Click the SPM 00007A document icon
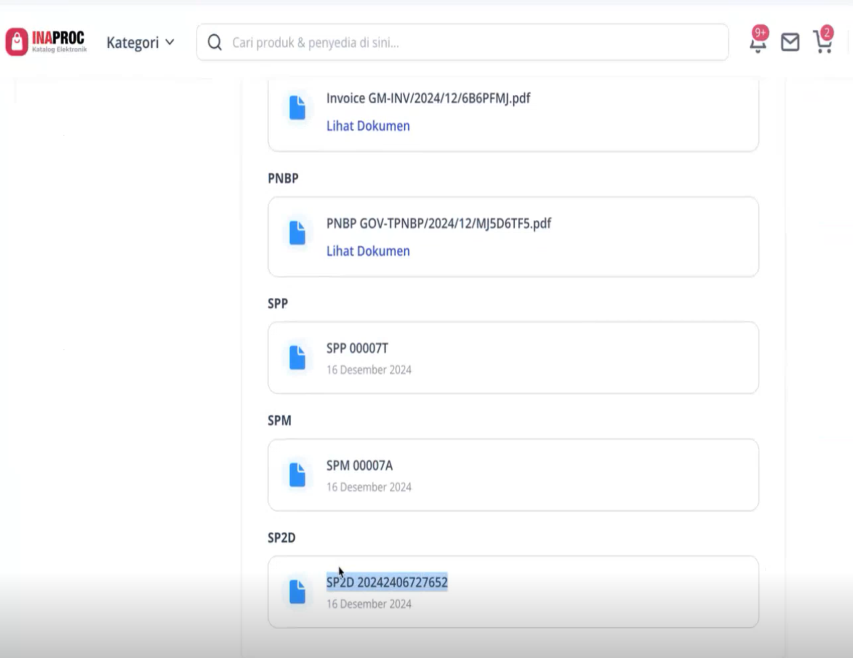Screen dimensions: 853x658 297,474
